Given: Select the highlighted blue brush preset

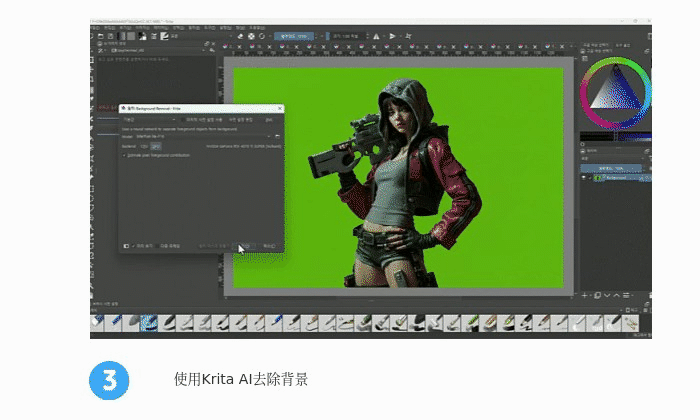Looking at the screenshot, I should (x=148, y=323).
